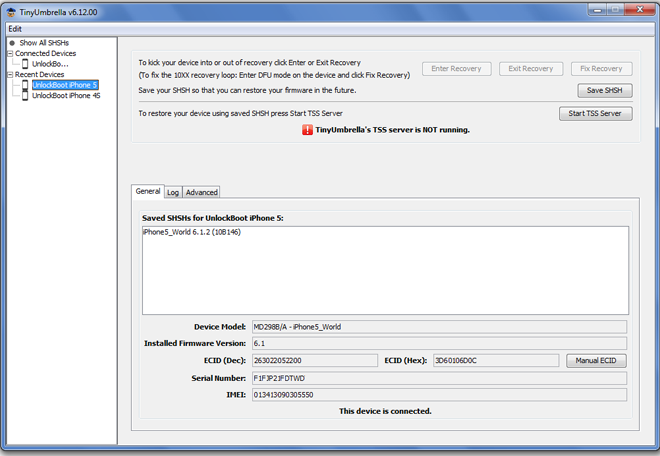Collapse the Connected Devices tree node
This screenshot has width=660, height=456.
coord(9,54)
